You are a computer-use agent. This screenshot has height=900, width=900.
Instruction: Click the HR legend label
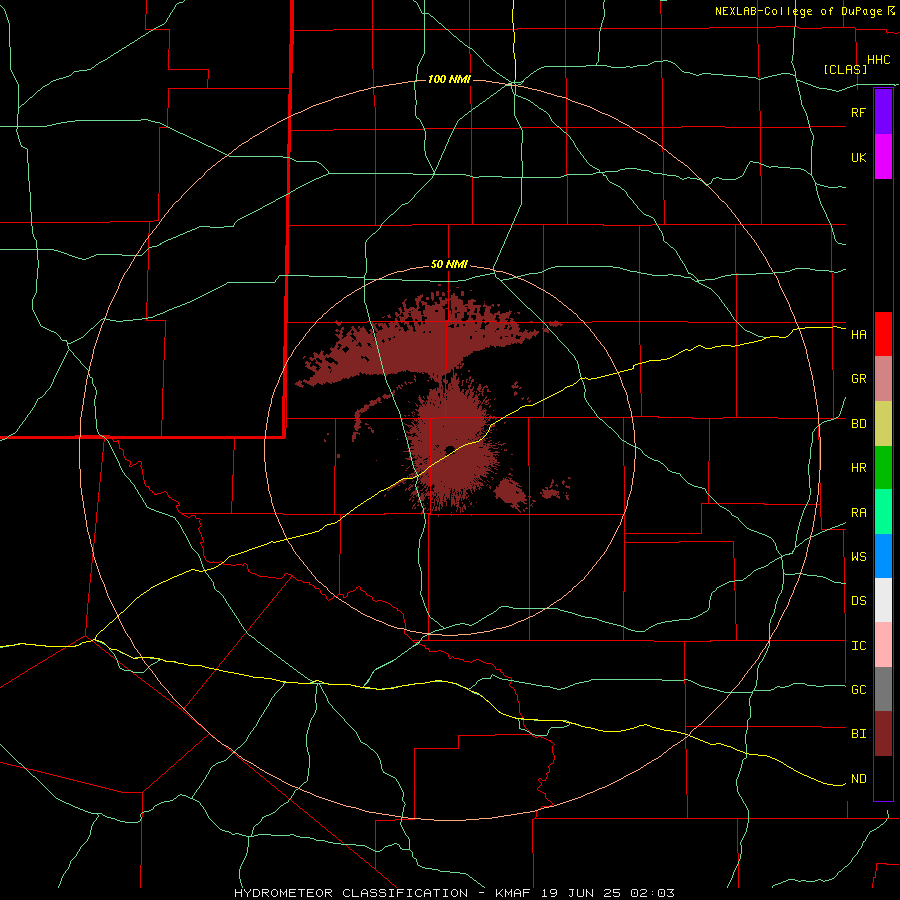click(858, 468)
